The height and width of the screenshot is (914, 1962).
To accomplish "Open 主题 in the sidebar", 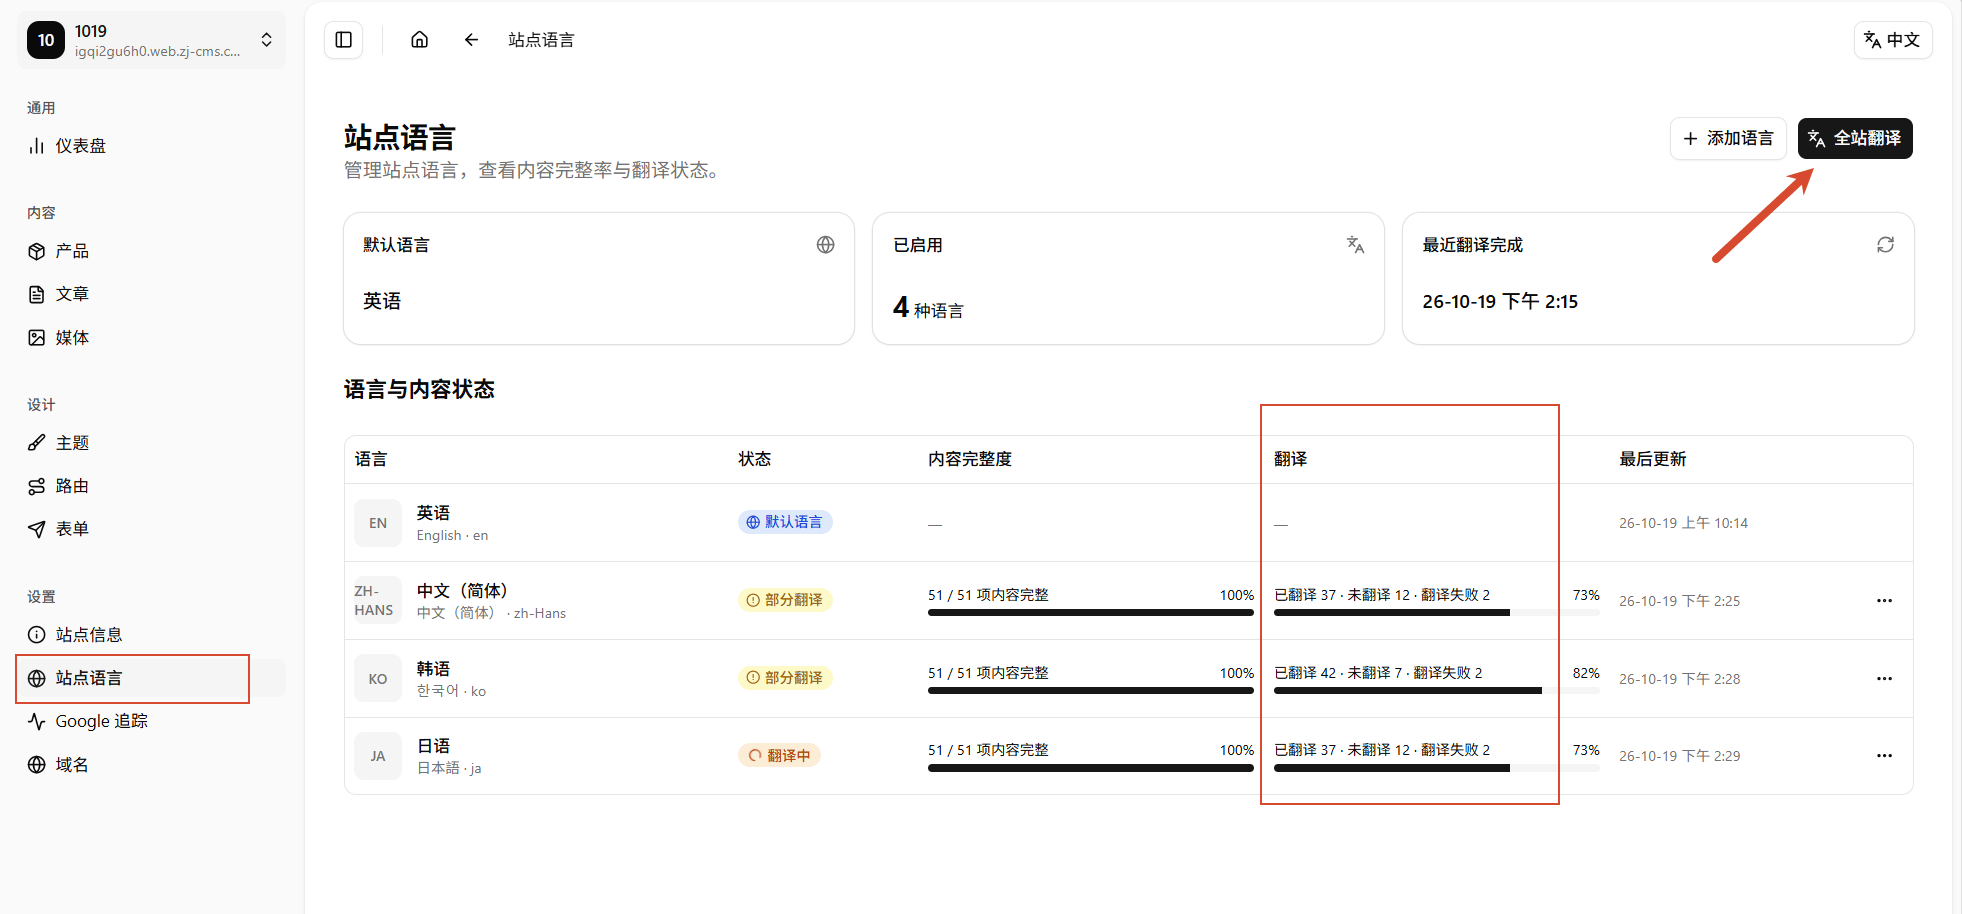I will coord(151,443).
